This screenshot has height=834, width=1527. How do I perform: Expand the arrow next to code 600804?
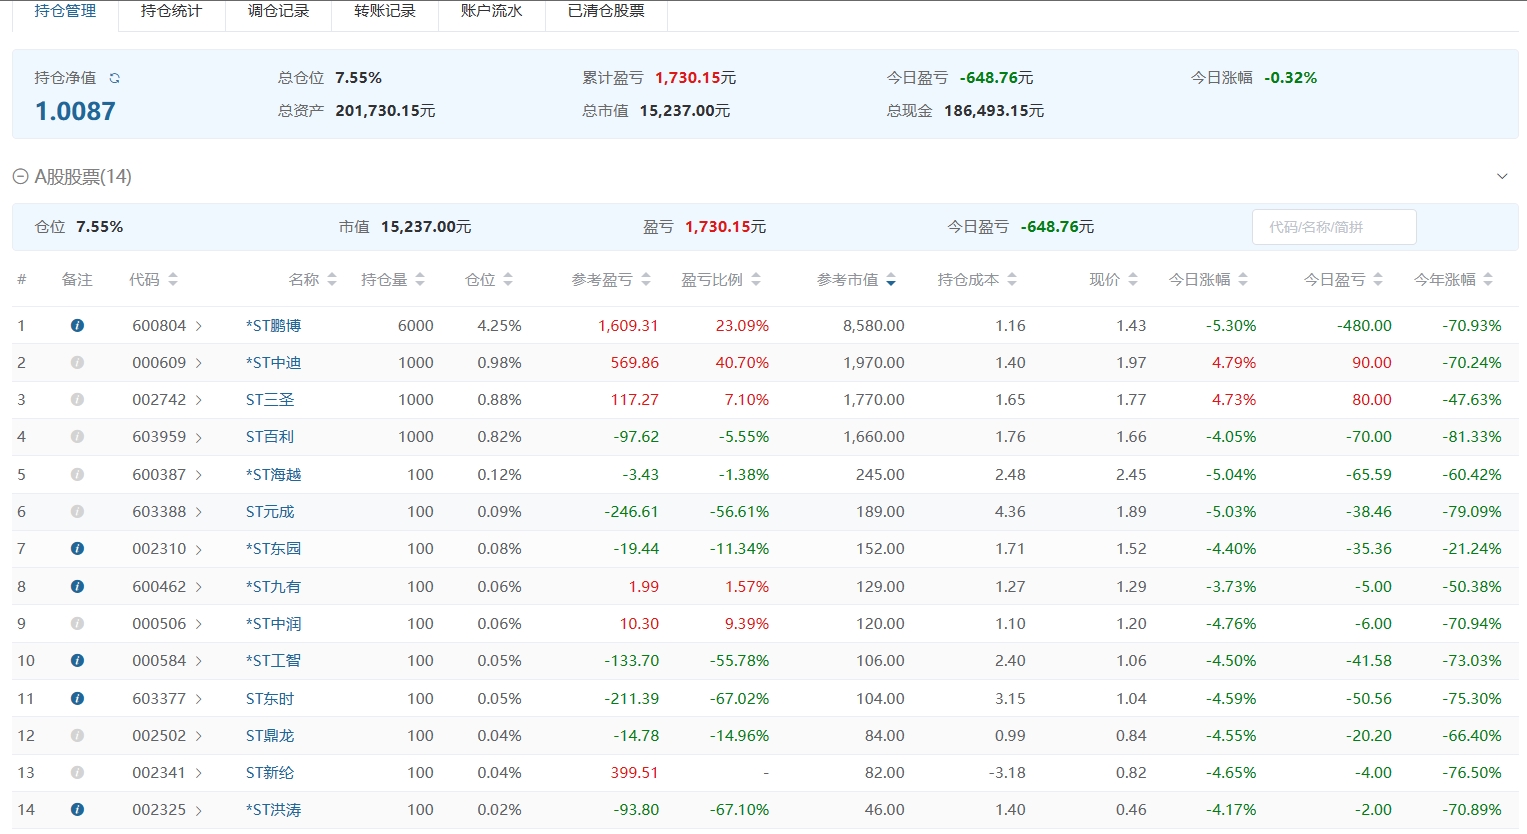pyautogui.click(x=199, y=326)
